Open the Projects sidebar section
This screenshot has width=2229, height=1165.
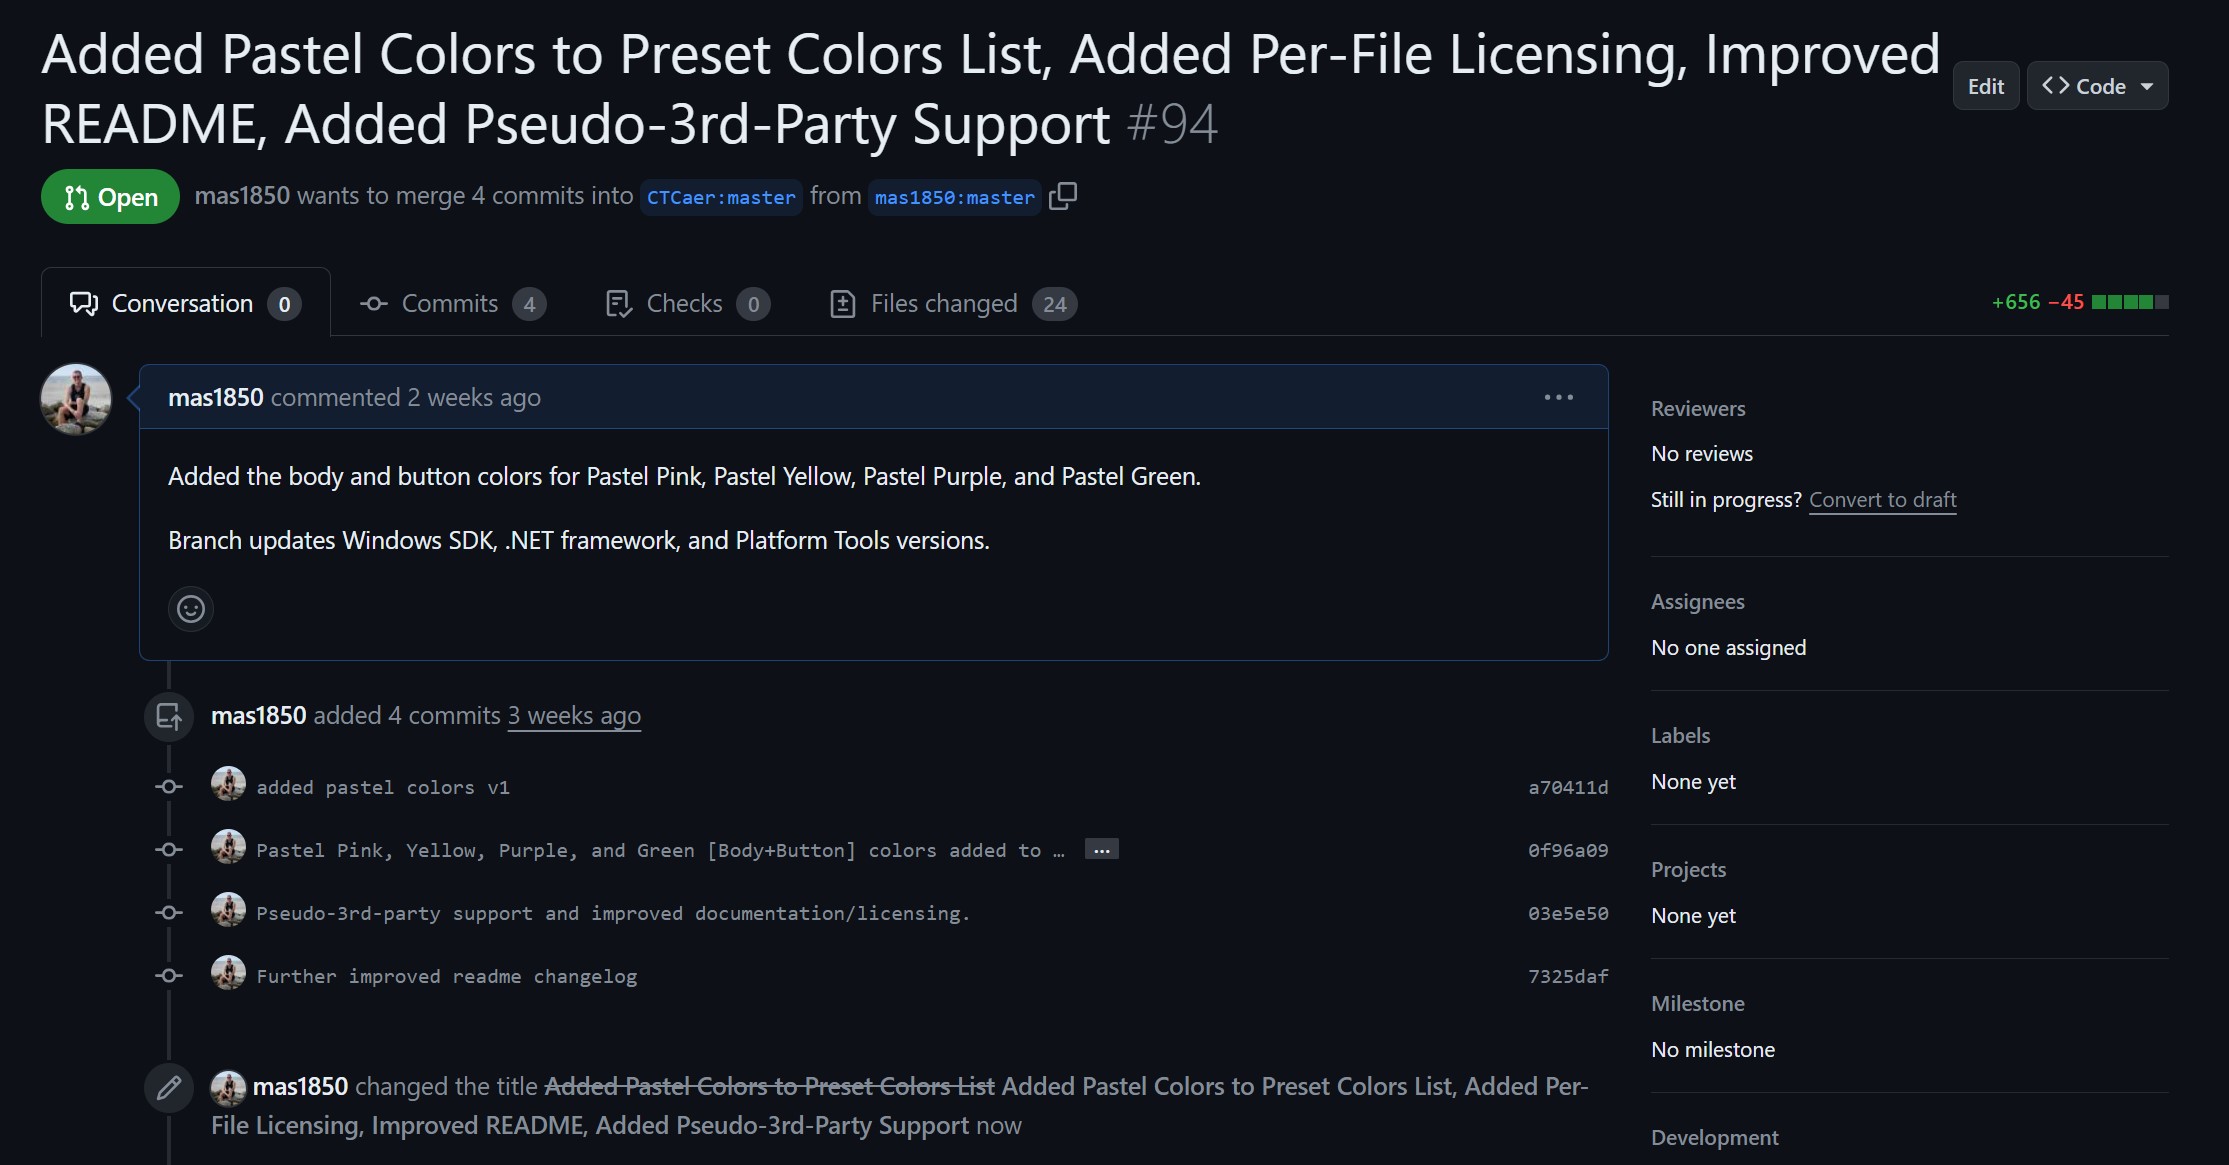click(x=1688, y=869)
